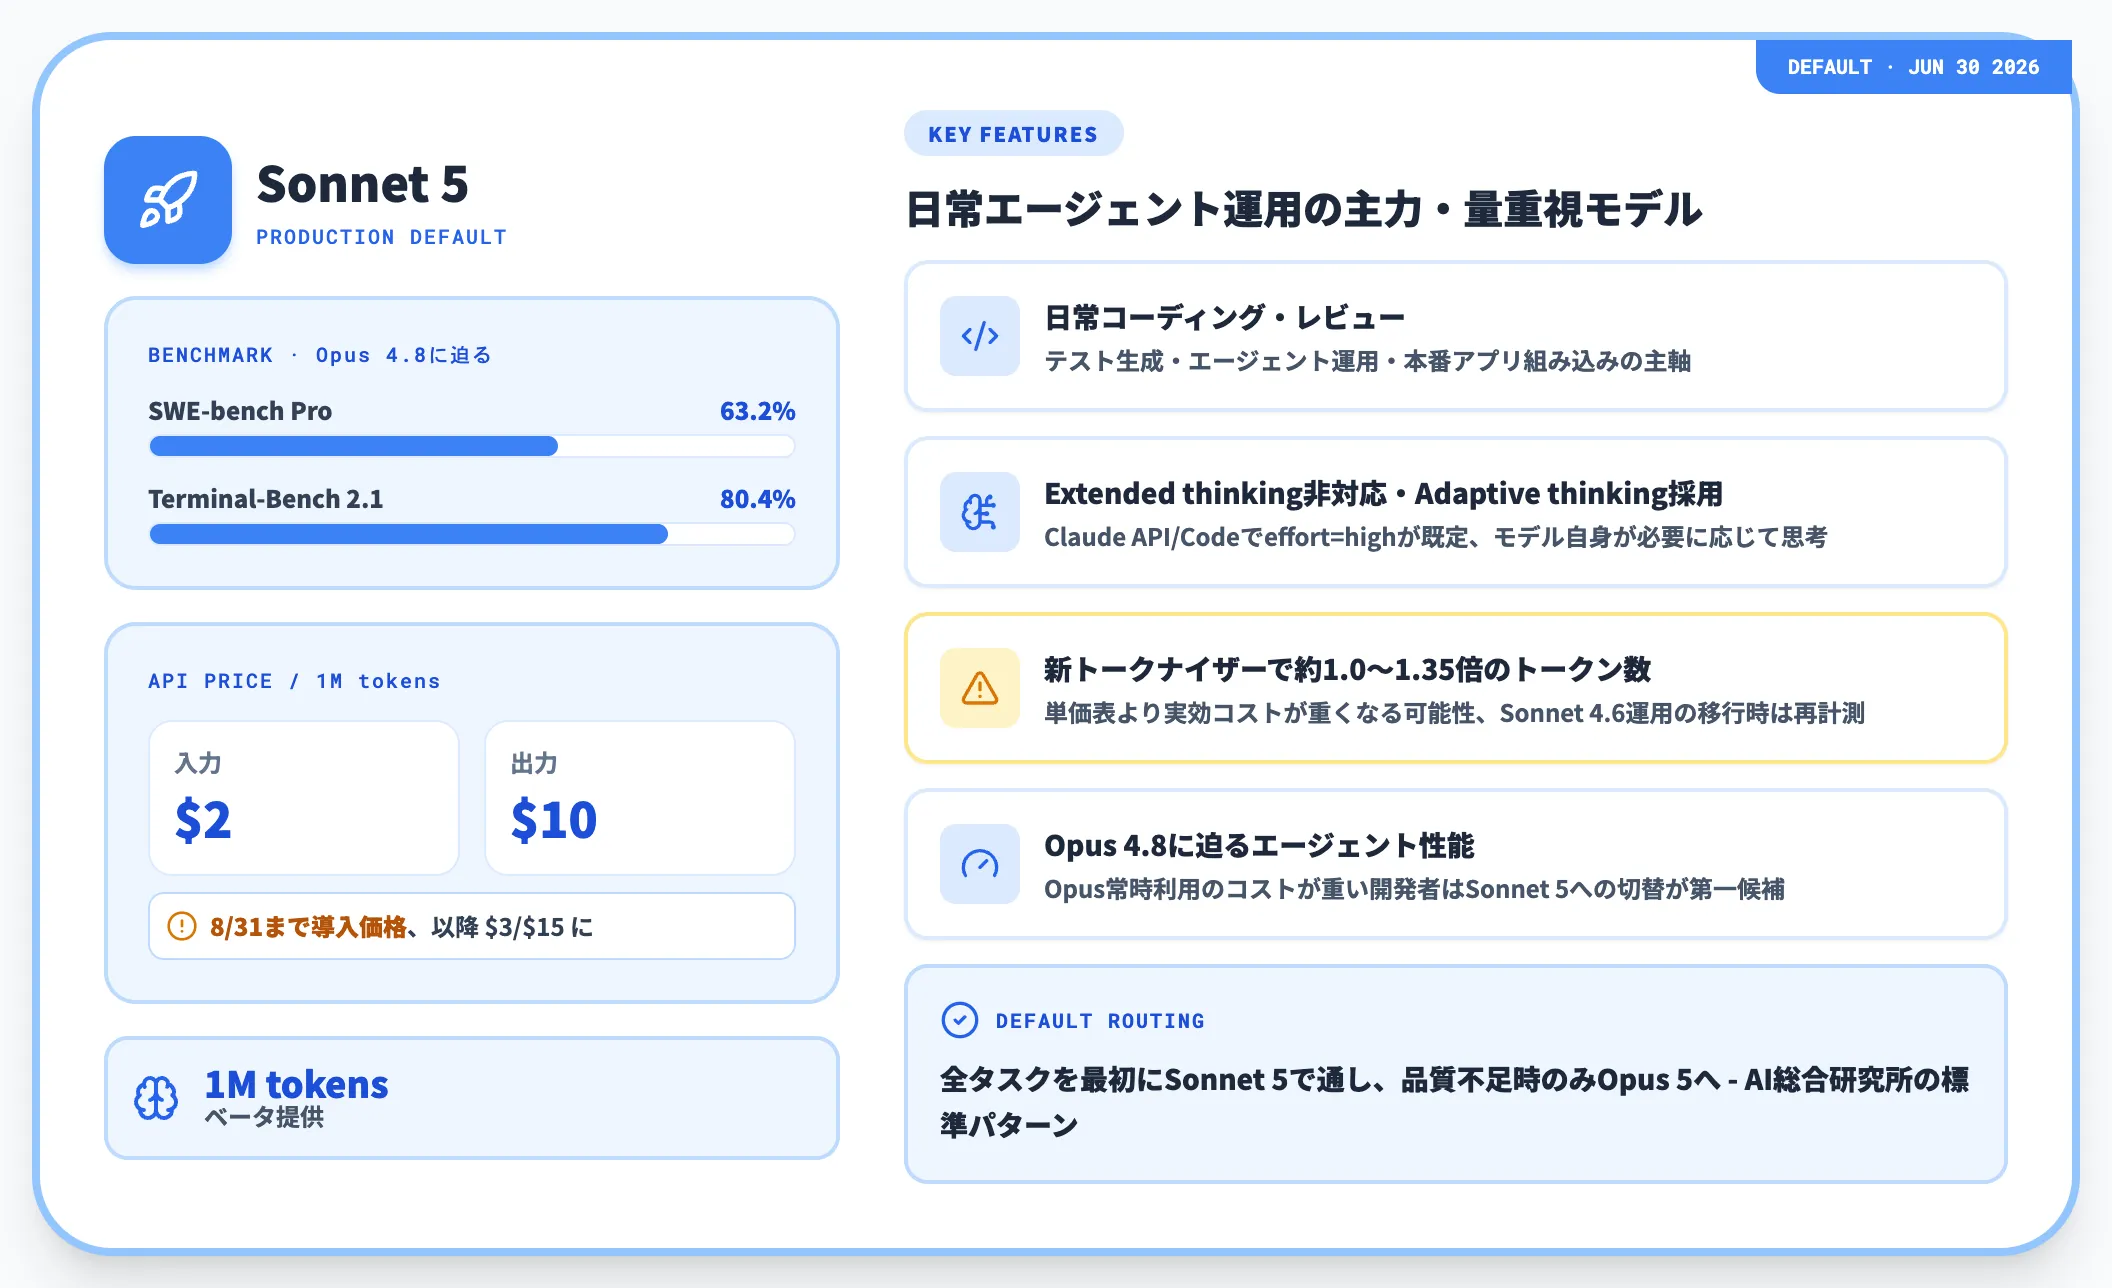Open the 日常コーディング・レビュー feature card
2112x1288 pixels.
pyautogui.click(x=1456, y=336)
